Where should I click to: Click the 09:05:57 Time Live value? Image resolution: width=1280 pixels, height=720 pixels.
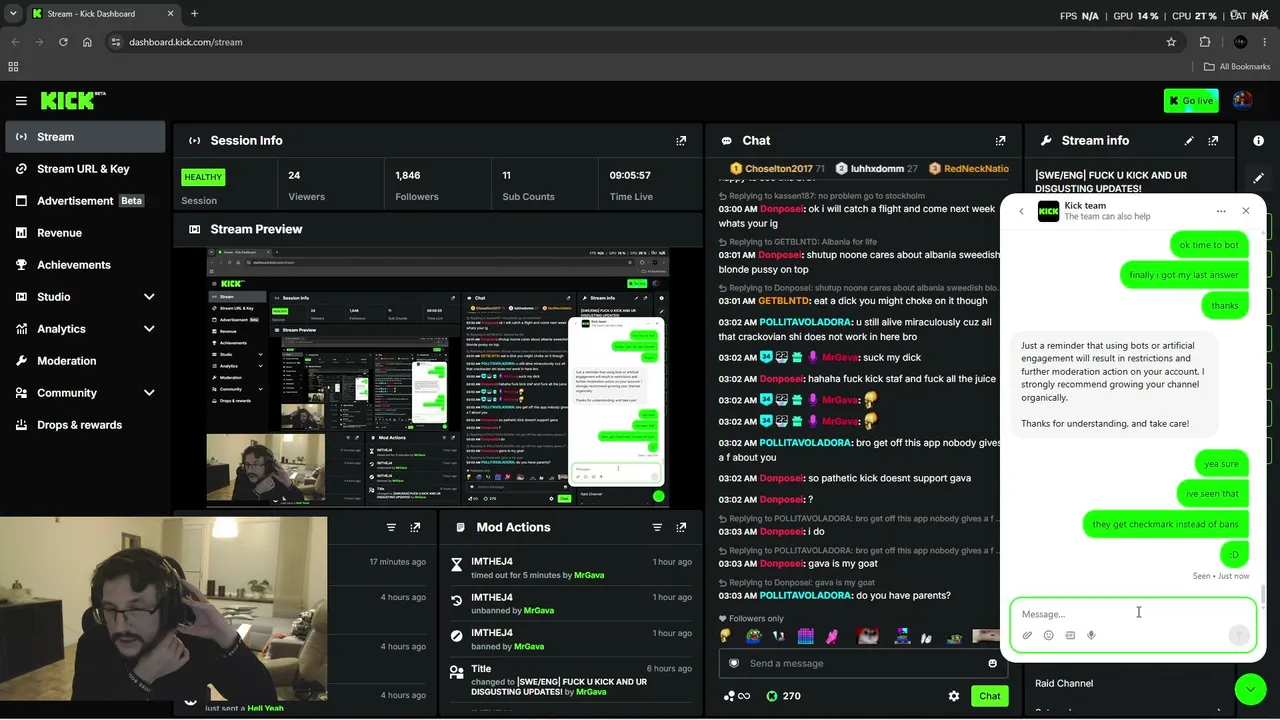[630, 175]
